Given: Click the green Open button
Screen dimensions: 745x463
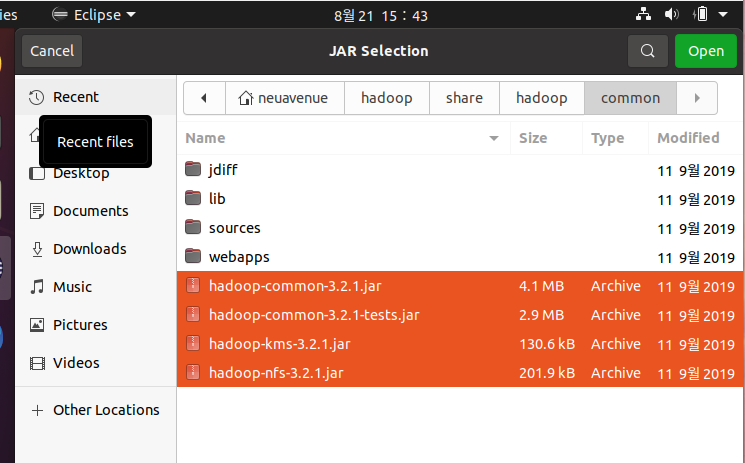Looking at the screenshot, I should [706, 51].
